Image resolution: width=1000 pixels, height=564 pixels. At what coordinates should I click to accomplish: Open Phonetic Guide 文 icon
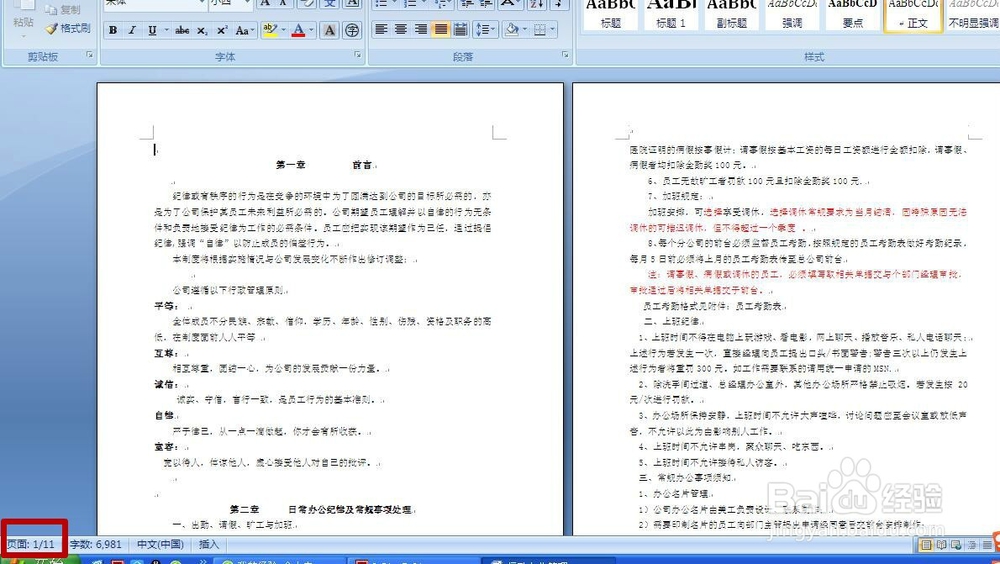click(329, 4)
